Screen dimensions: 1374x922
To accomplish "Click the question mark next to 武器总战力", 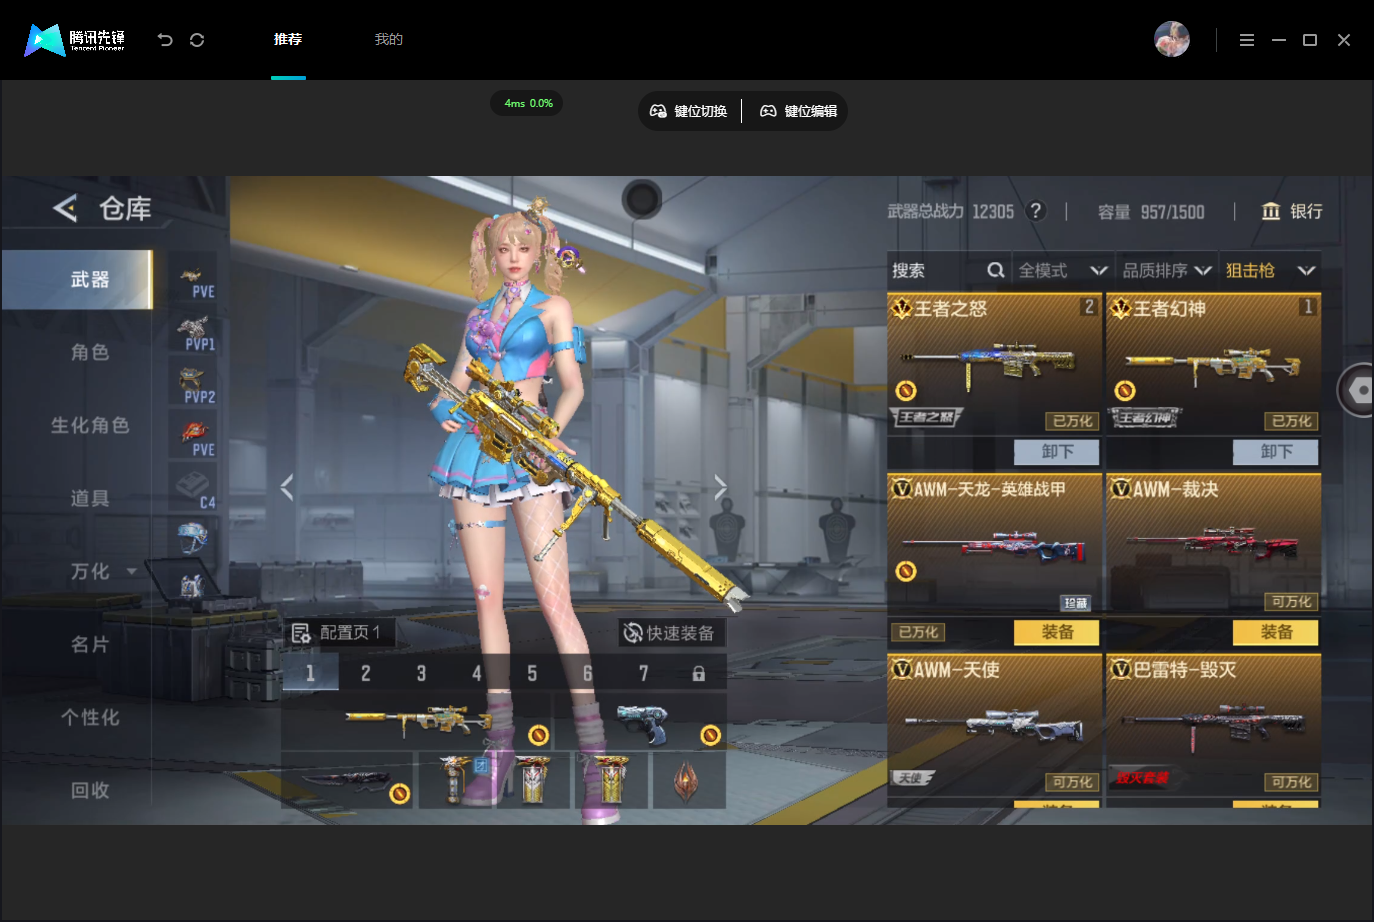I will click(1036, 211).
